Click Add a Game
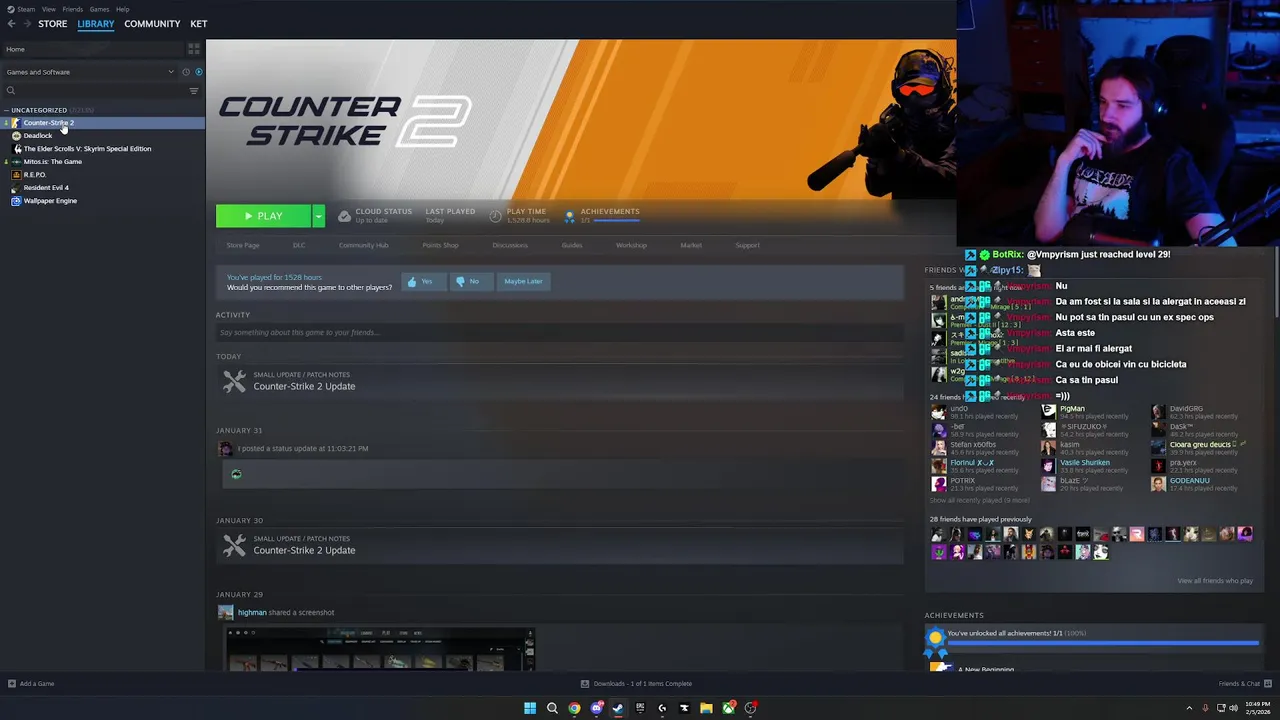The image size is (1280, 720). point(31,684)
